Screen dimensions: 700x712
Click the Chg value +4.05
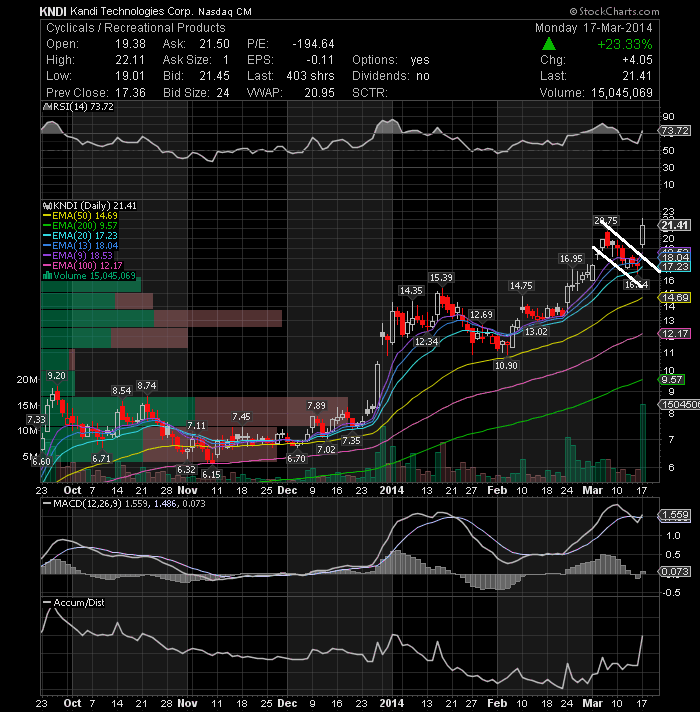click(x=638, y=60)
